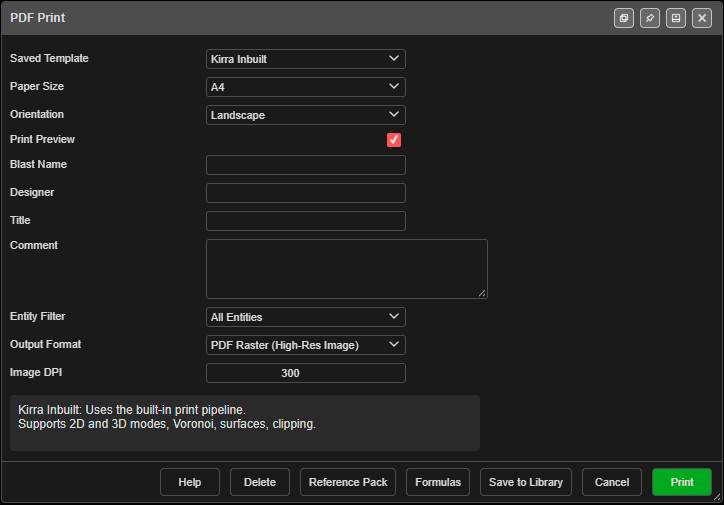The width and height of the screenshot is (724, 505).
Task: Focus the Designer input field
Action: (306, 193)
